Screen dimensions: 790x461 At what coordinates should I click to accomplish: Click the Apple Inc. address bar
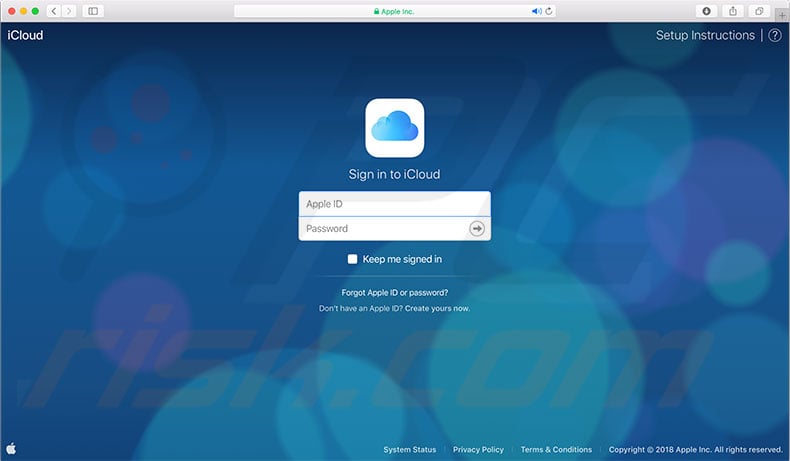(395, 11)
